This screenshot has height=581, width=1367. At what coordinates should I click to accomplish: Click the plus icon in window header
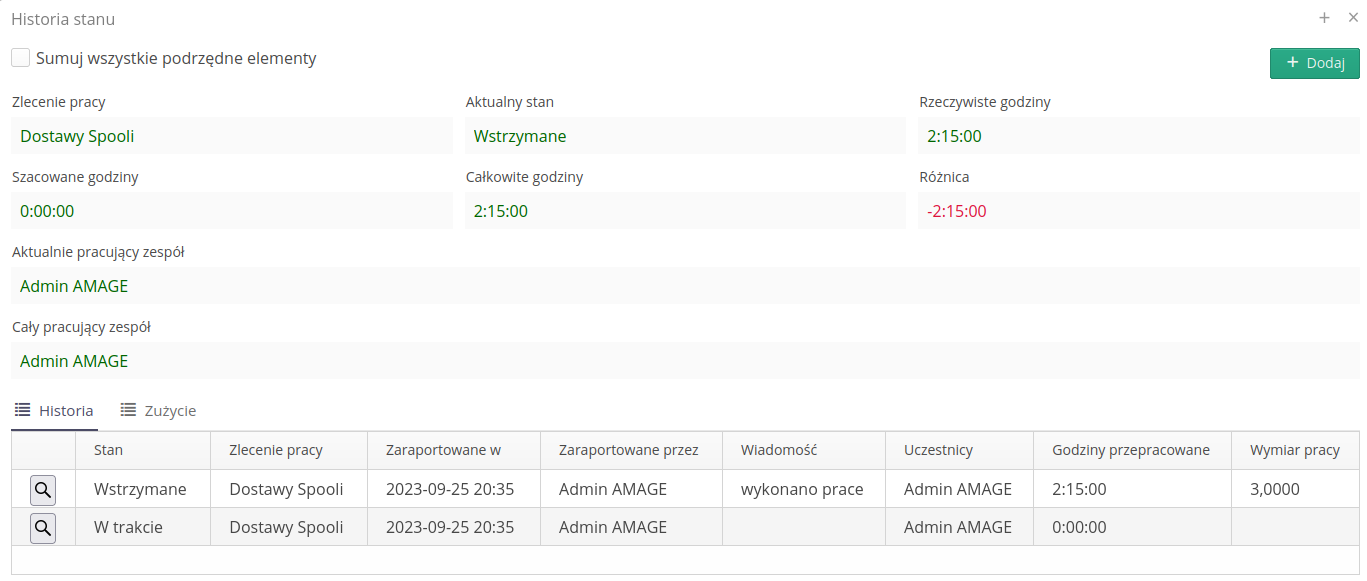click(x=1324, y=18)
